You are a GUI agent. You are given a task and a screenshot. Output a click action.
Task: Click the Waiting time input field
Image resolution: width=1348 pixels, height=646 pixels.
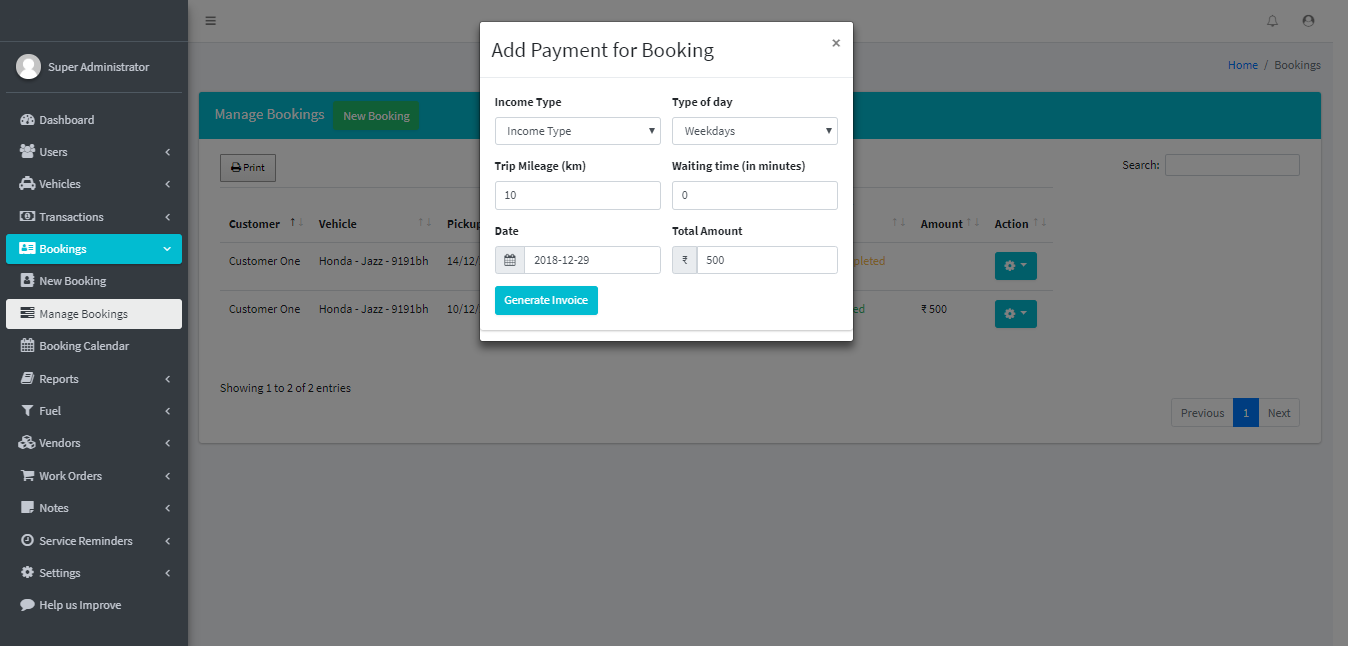[x=754, y=195]
